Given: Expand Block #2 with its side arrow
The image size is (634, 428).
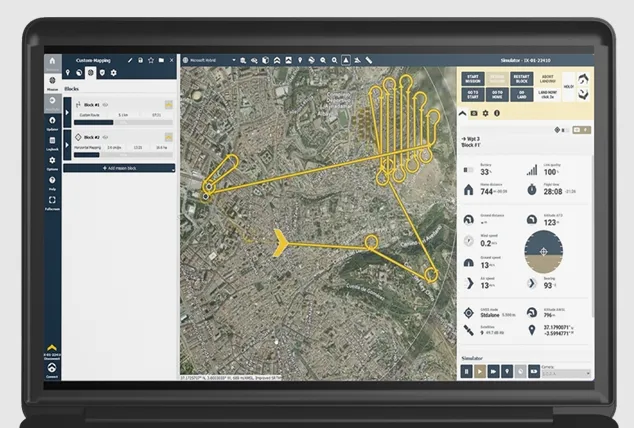Looking at the screenshot, I should 67,145.
